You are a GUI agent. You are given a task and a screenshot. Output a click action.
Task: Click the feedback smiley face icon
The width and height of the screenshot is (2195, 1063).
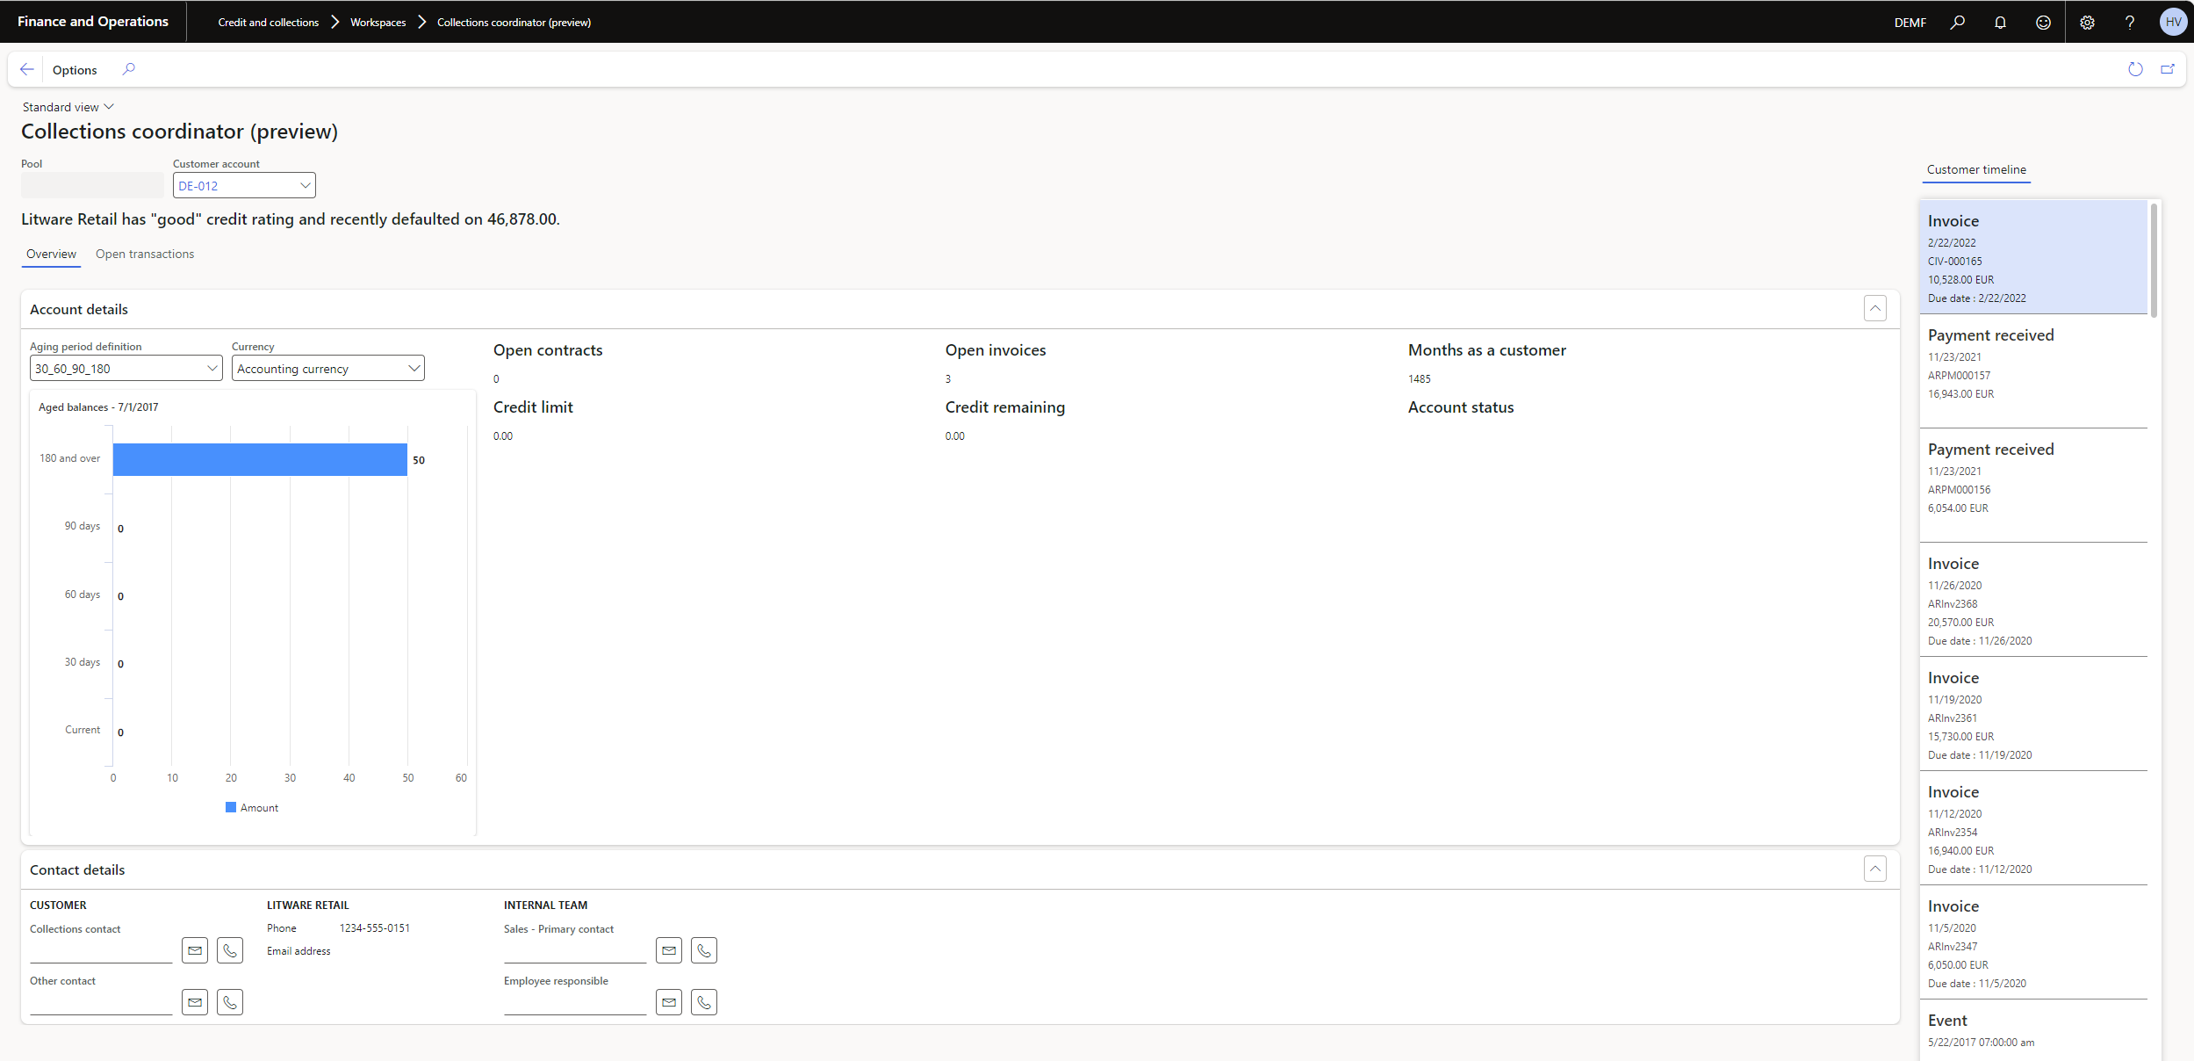point(2043,22)
